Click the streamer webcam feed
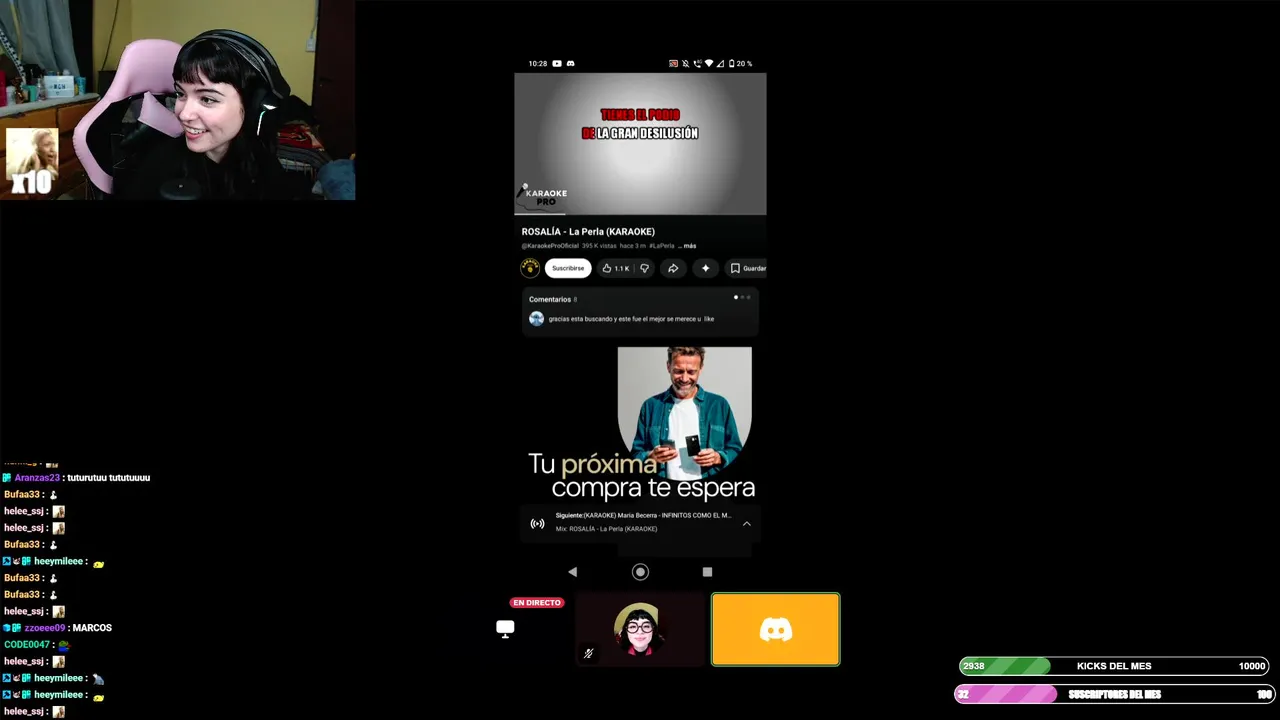The image size is (1280, 720). coord(178,100)
